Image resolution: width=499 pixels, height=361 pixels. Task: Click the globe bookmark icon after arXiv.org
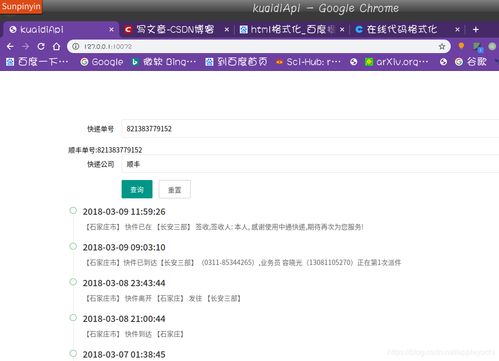coord(443,62)
